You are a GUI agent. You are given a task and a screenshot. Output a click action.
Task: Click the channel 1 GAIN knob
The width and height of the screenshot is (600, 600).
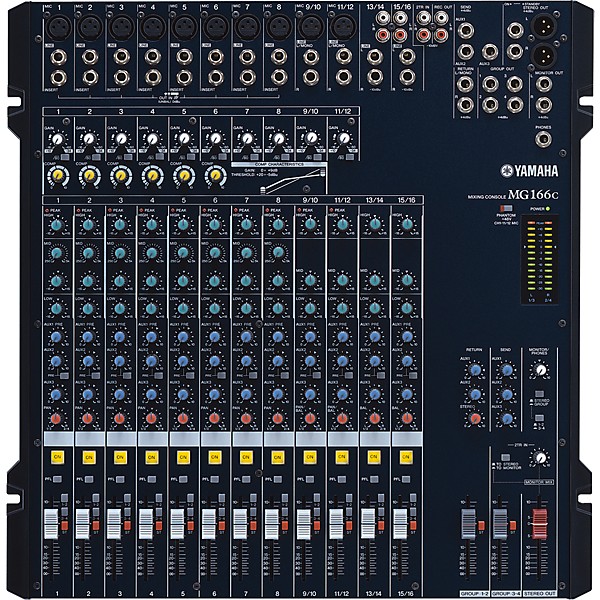[x=58, y=141]
